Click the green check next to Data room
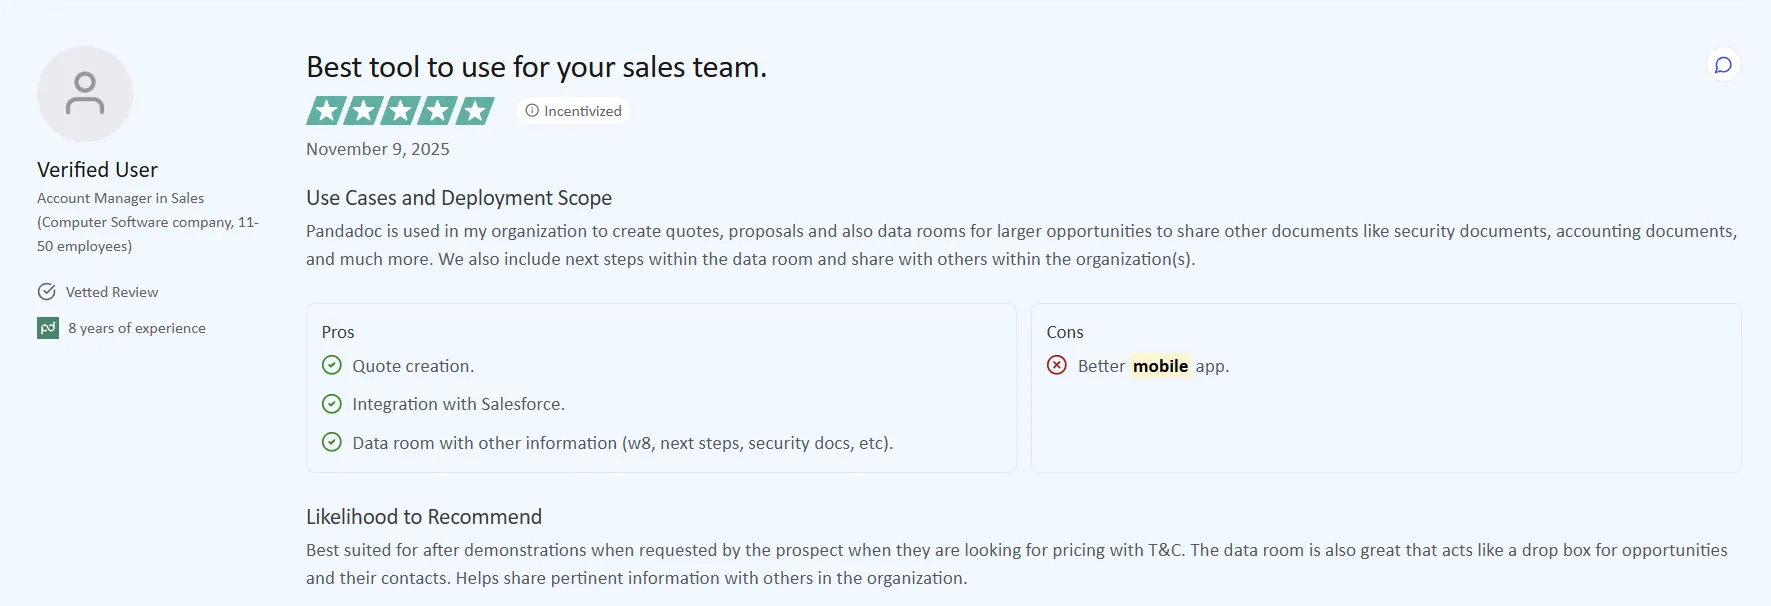The height and width of the screenshot is (606, 1771). [x=332, y=442]
